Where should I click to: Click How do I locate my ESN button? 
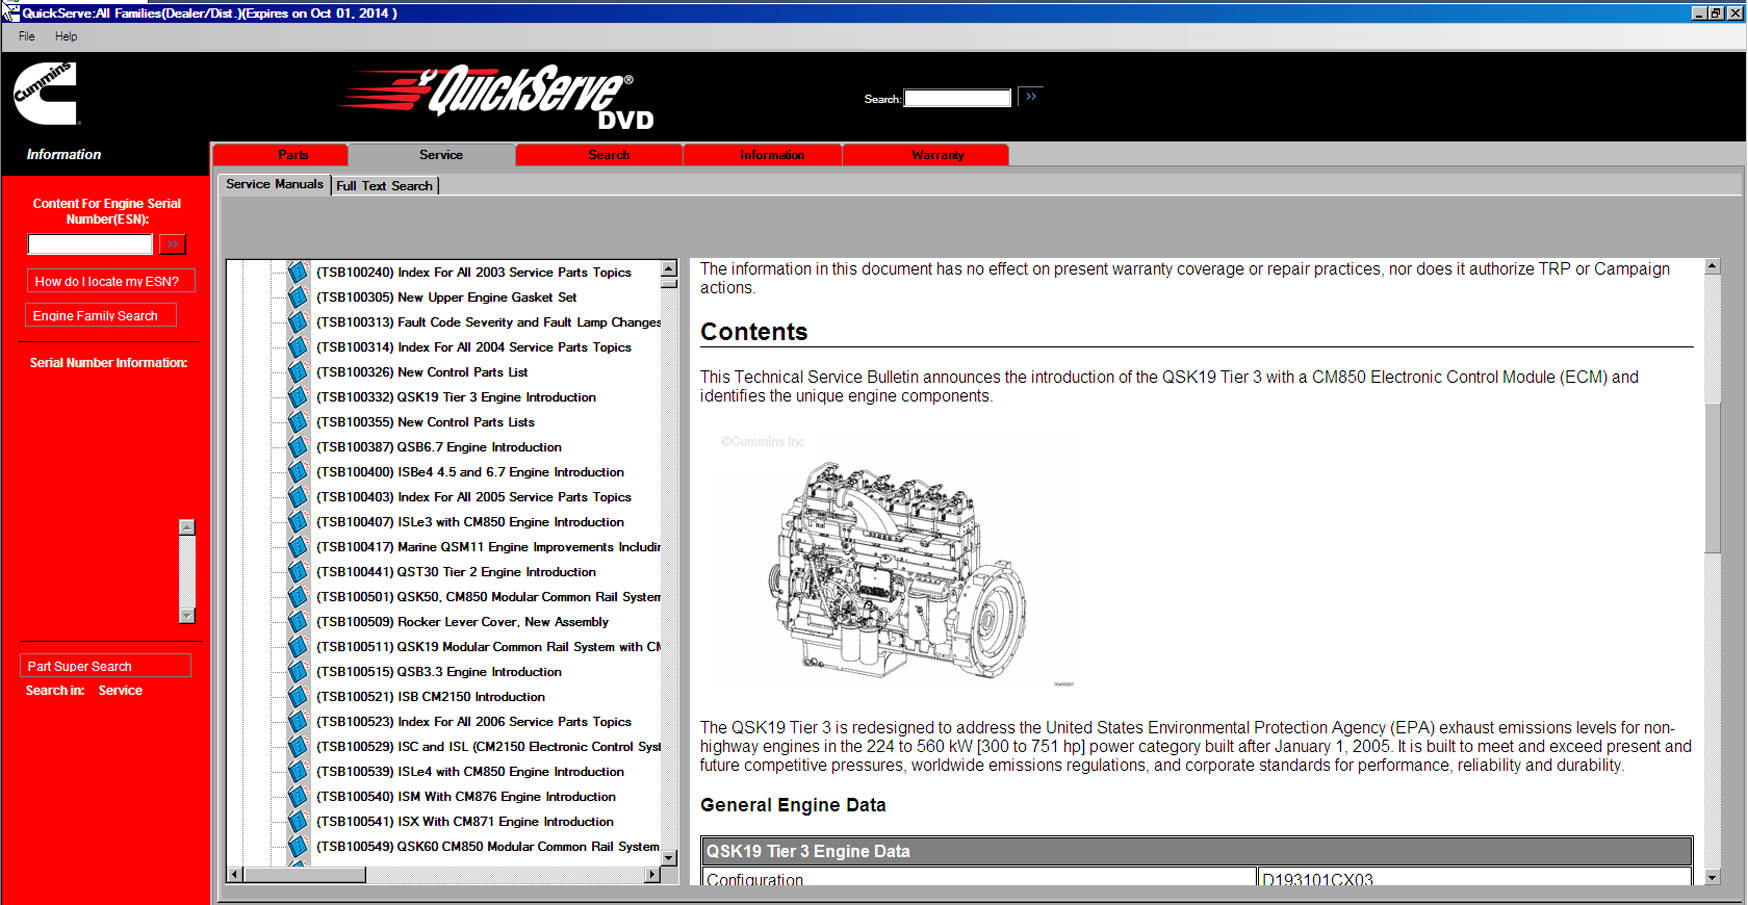click(108, 281)
